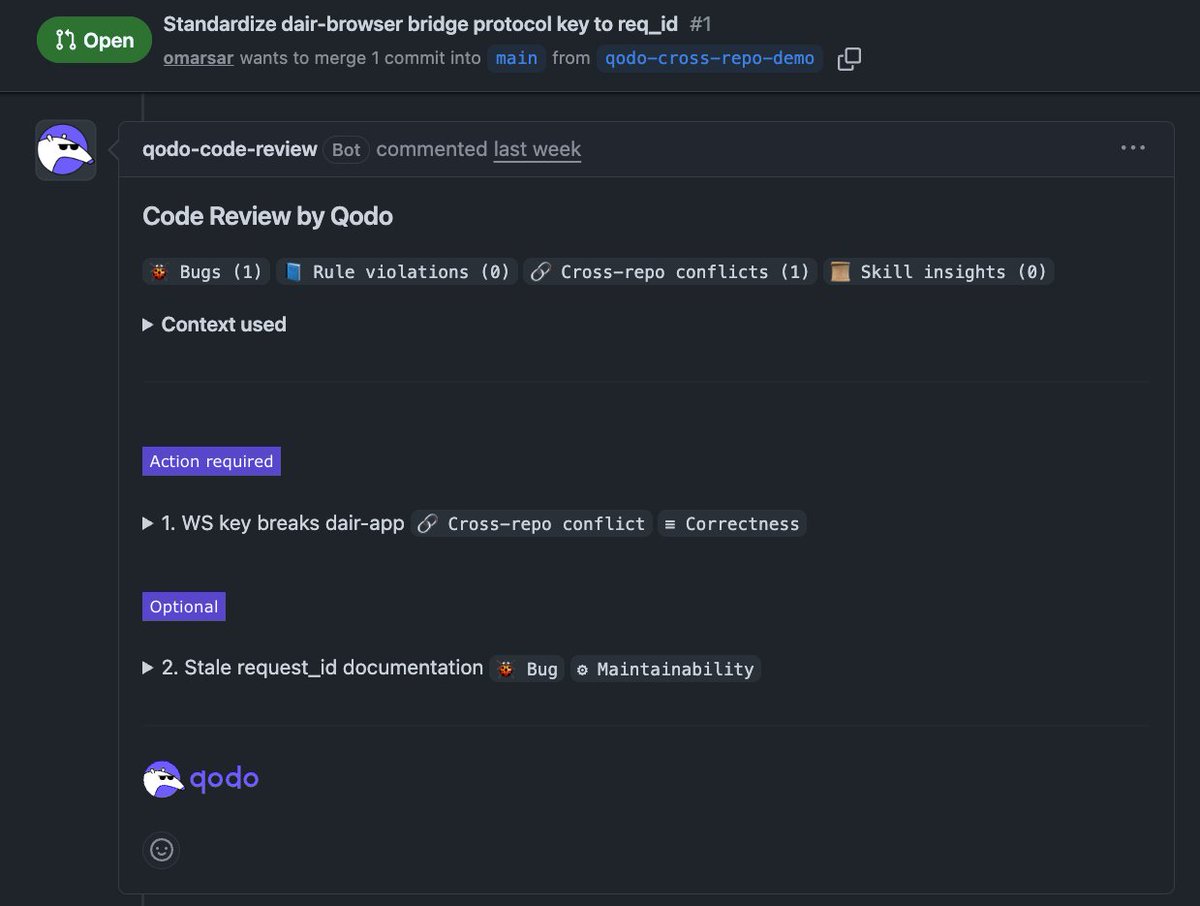Open the main base branch link
The image size is (1200, 906).
coord(517,58)
